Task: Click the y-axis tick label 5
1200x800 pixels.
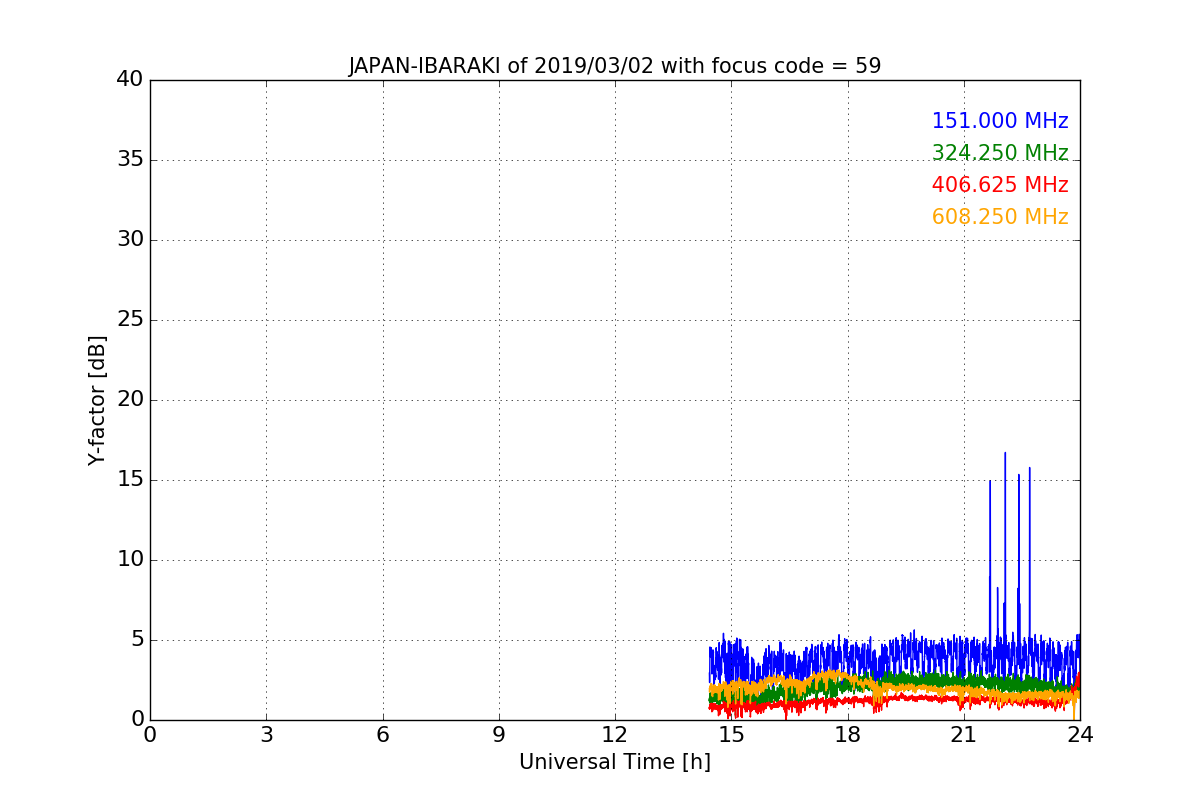Action: [x=136, y=640]
